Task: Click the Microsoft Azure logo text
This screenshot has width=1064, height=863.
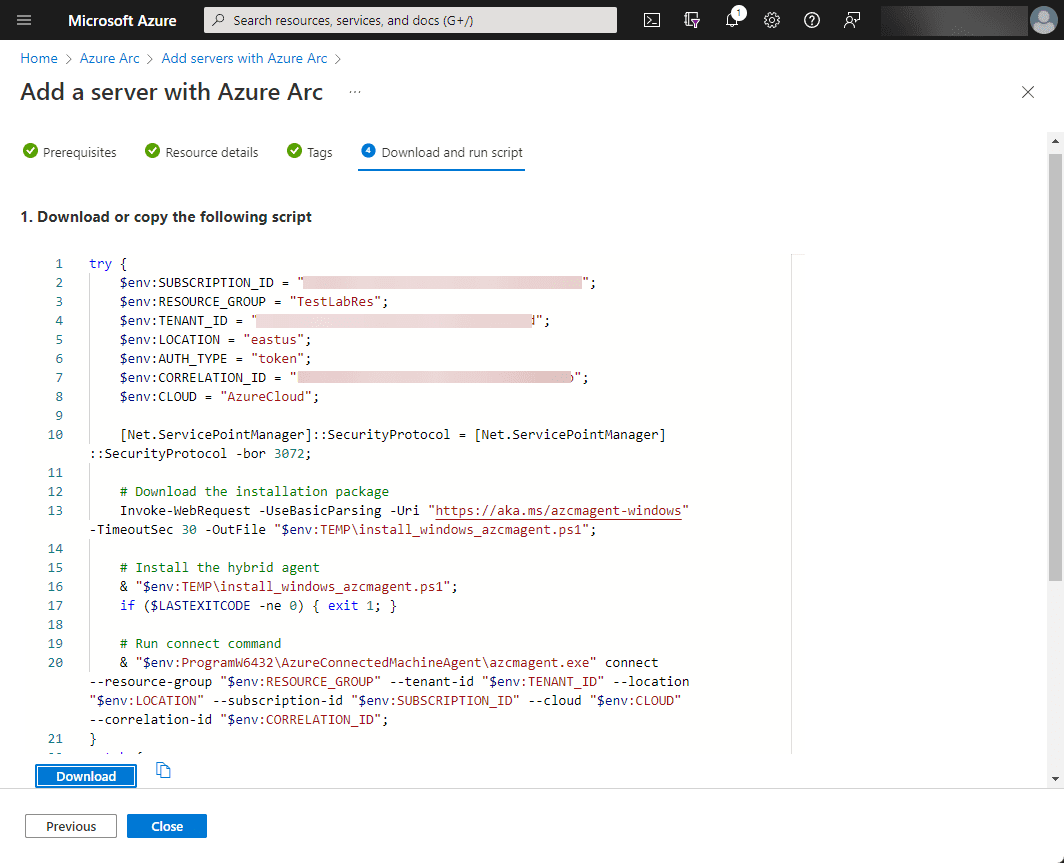Action: 122,20
